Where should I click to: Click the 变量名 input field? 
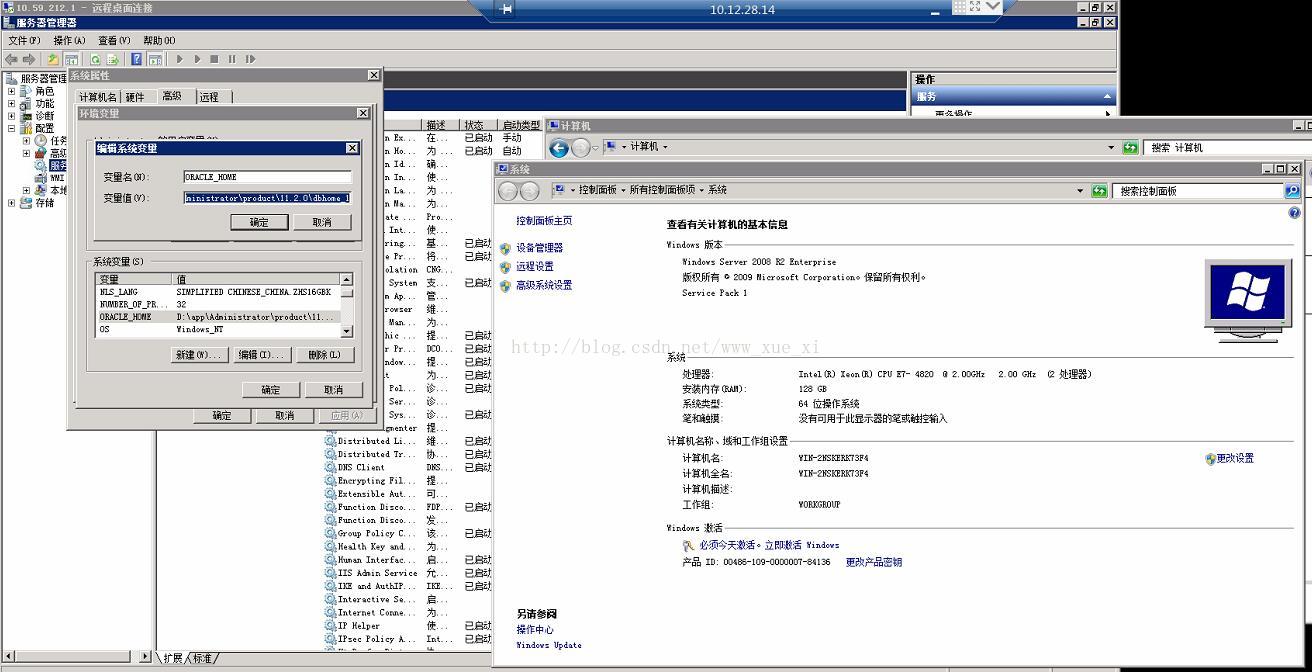point(267,177)
